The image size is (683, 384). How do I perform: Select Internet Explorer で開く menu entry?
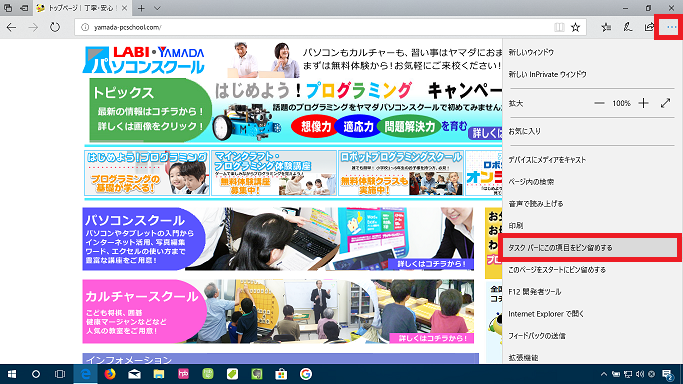(x=546, y=314)
